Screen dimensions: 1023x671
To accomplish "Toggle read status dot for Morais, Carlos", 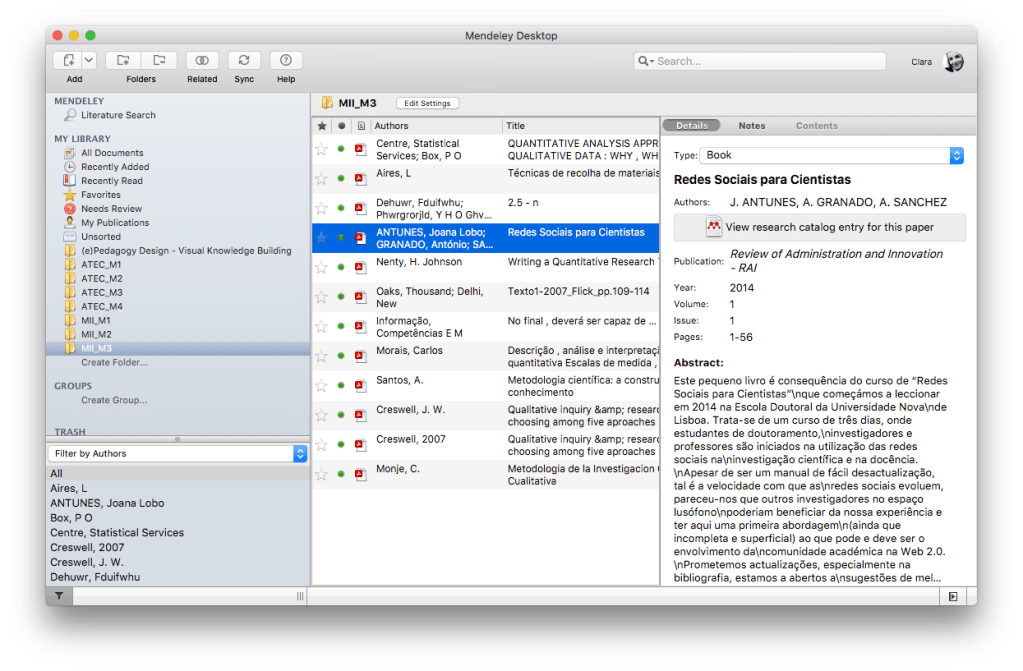I will (341, 356).
